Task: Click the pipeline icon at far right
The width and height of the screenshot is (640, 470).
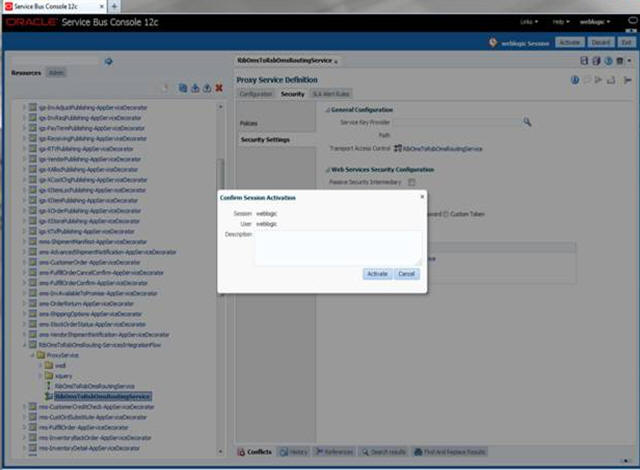Action: coord(627,80)
